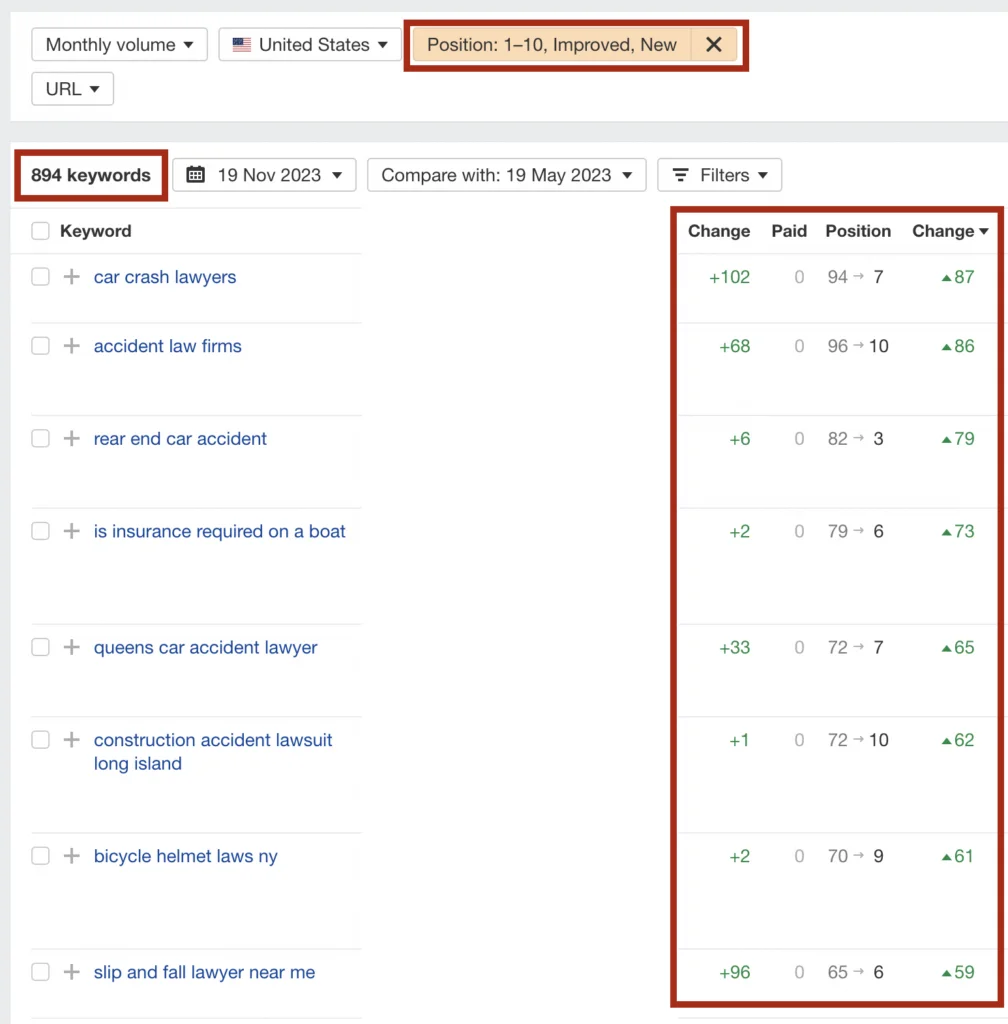Toggle the select-all Keyword header checkbox
The height and width of the screenshot is (1024, 1008).
[x=40, y=231]
